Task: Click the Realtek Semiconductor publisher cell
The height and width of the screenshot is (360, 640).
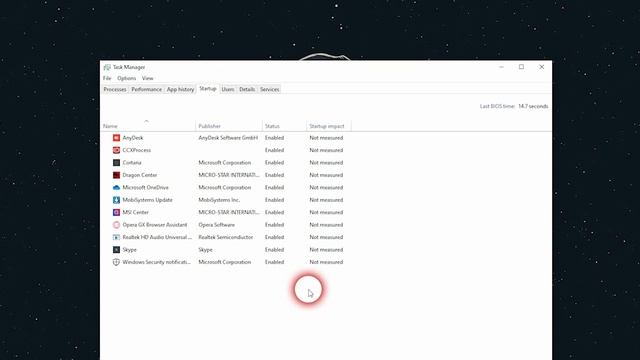Action: pyautogui.click(x=226, y=237)
